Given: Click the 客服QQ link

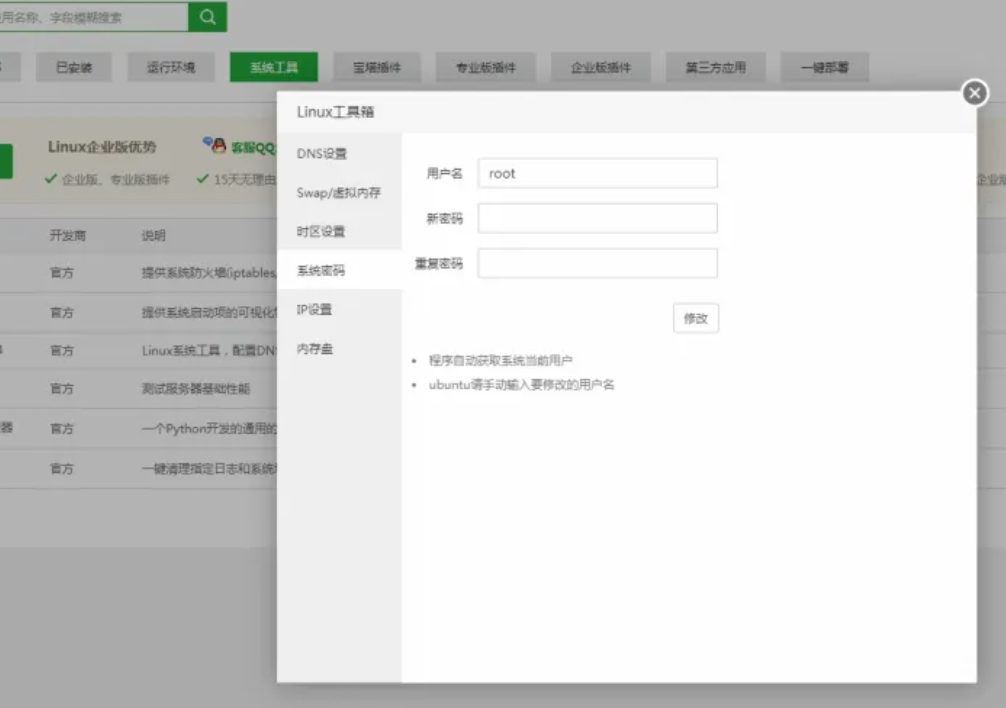Looking at the screenshot, I should (253, 148).
